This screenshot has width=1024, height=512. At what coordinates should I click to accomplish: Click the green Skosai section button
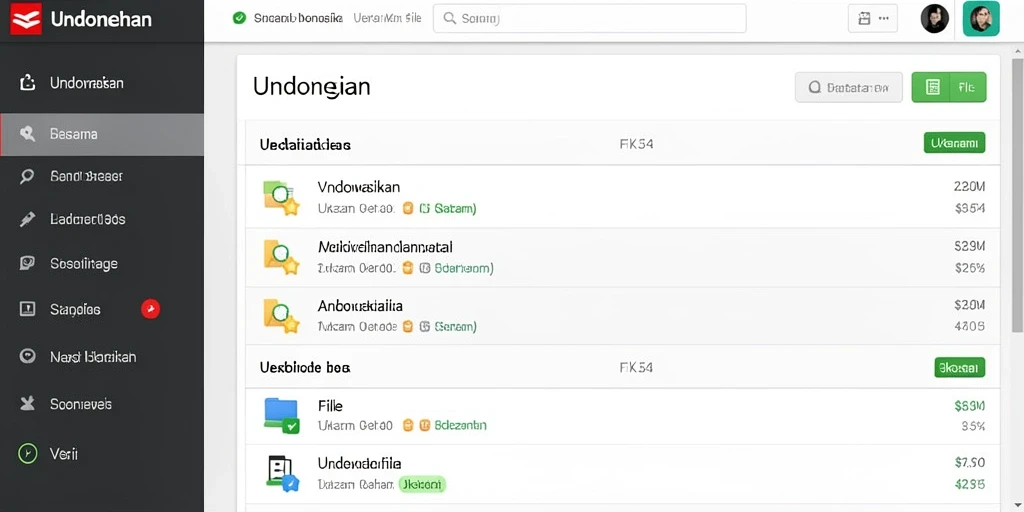click(959, 368)
